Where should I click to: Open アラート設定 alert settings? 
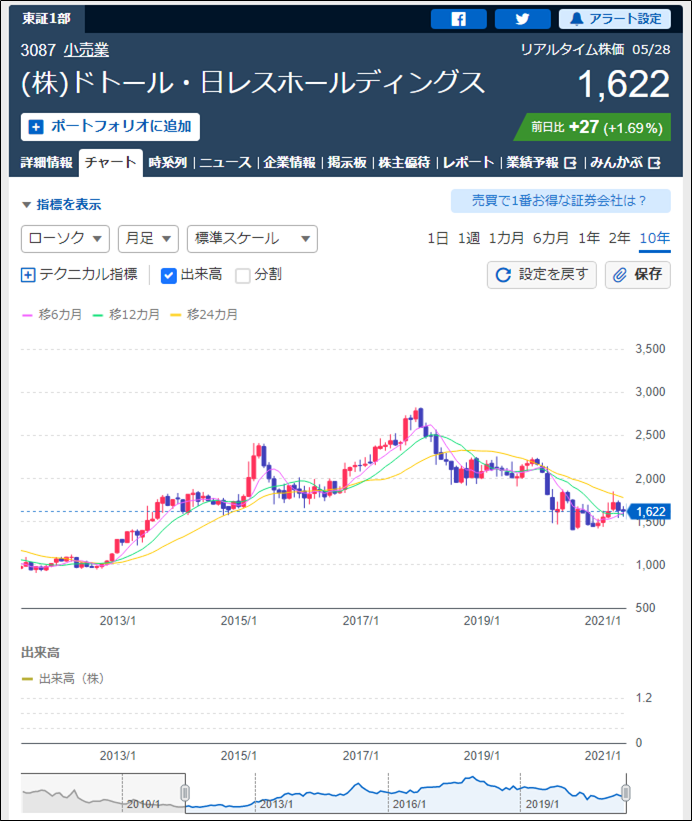[x=615, y=19]
